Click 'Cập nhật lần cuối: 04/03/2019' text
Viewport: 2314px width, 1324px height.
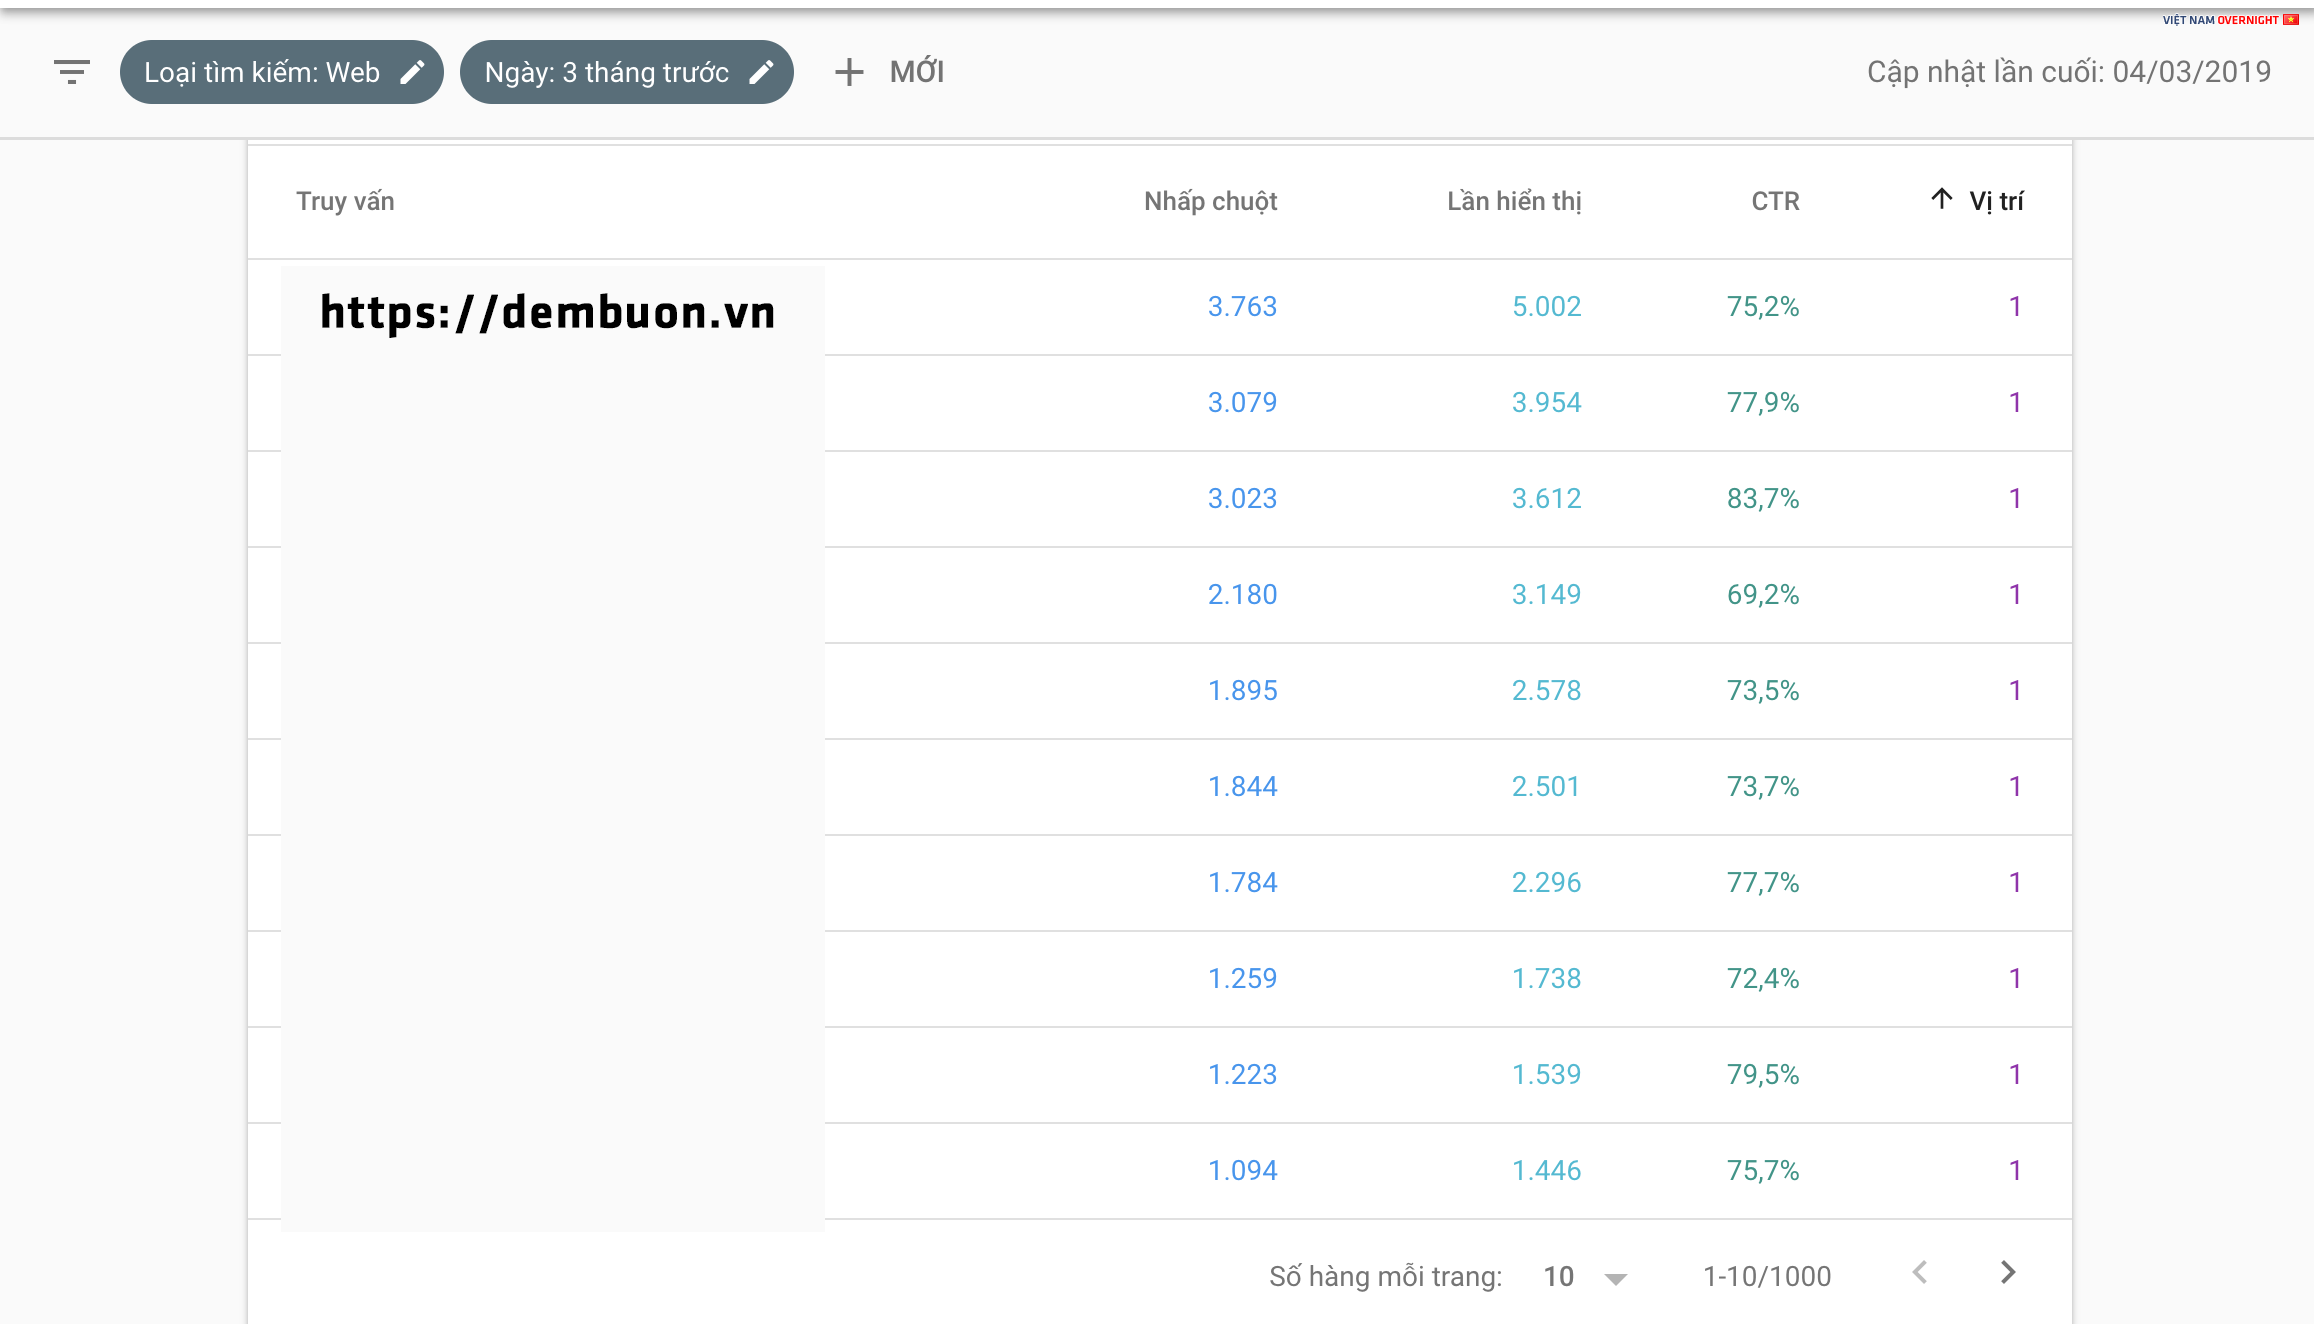(2069, 72)
